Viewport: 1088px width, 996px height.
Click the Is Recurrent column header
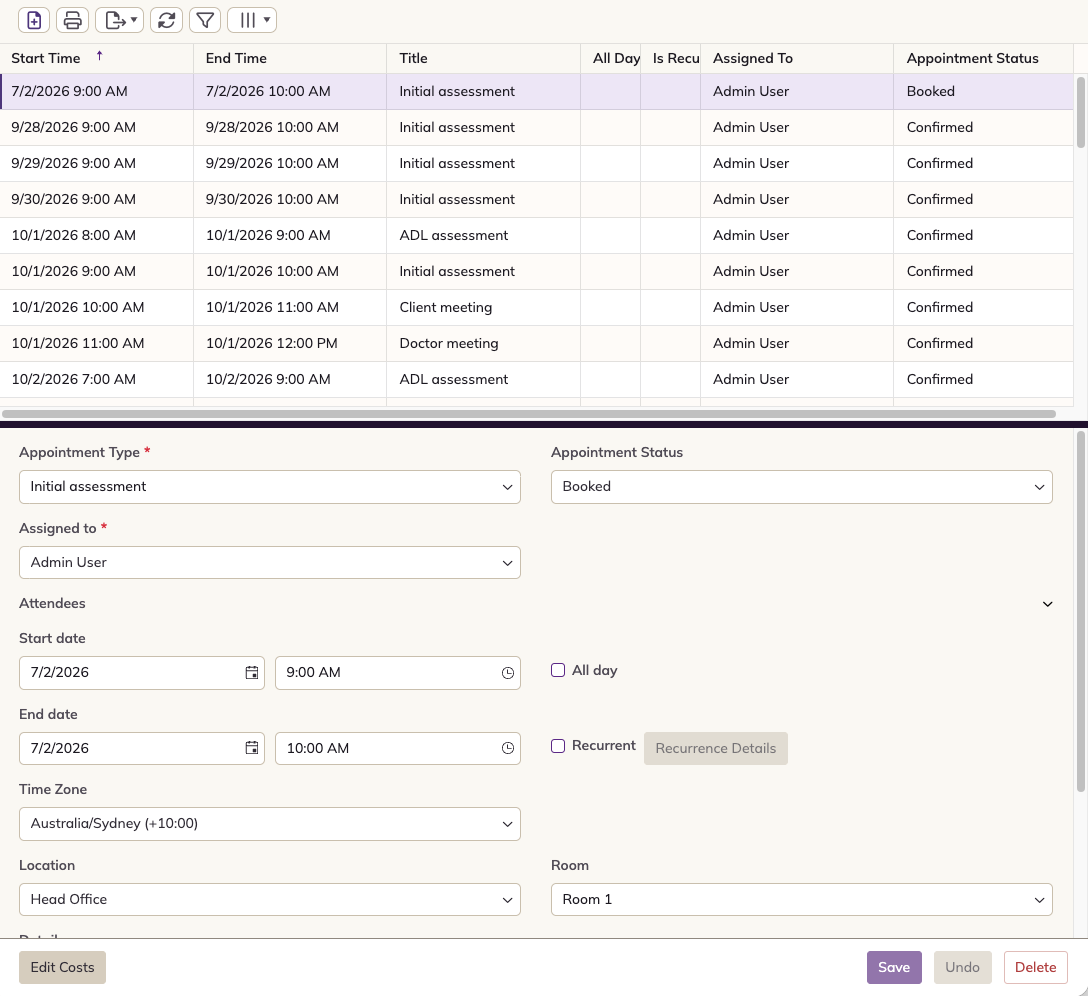[670, 58]
